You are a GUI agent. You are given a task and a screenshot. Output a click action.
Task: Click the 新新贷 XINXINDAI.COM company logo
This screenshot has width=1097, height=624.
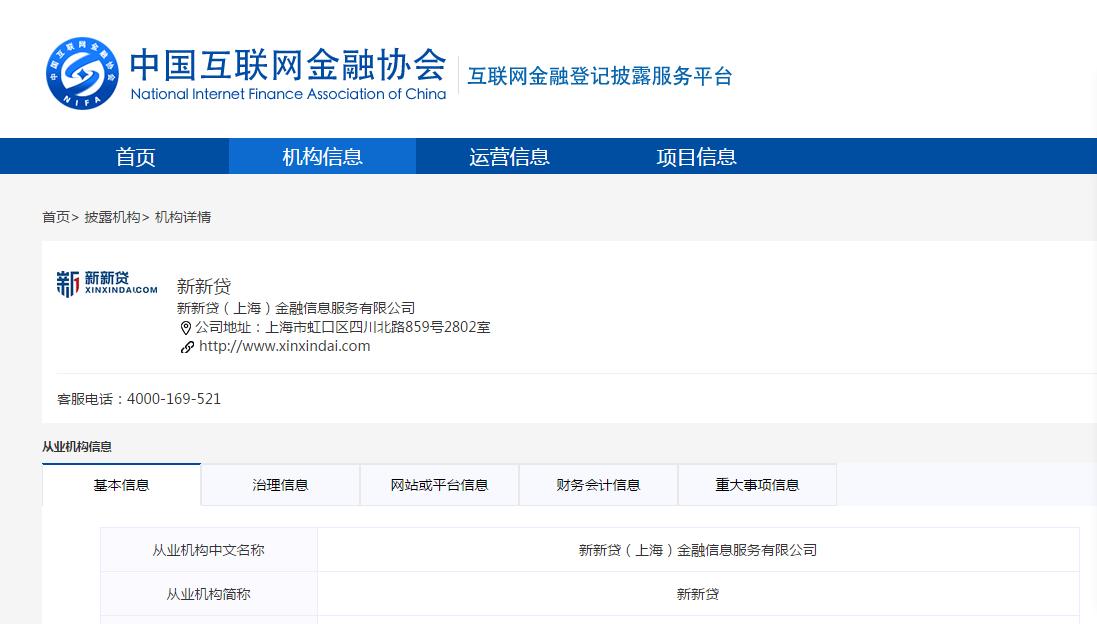(x=106, y=284)
